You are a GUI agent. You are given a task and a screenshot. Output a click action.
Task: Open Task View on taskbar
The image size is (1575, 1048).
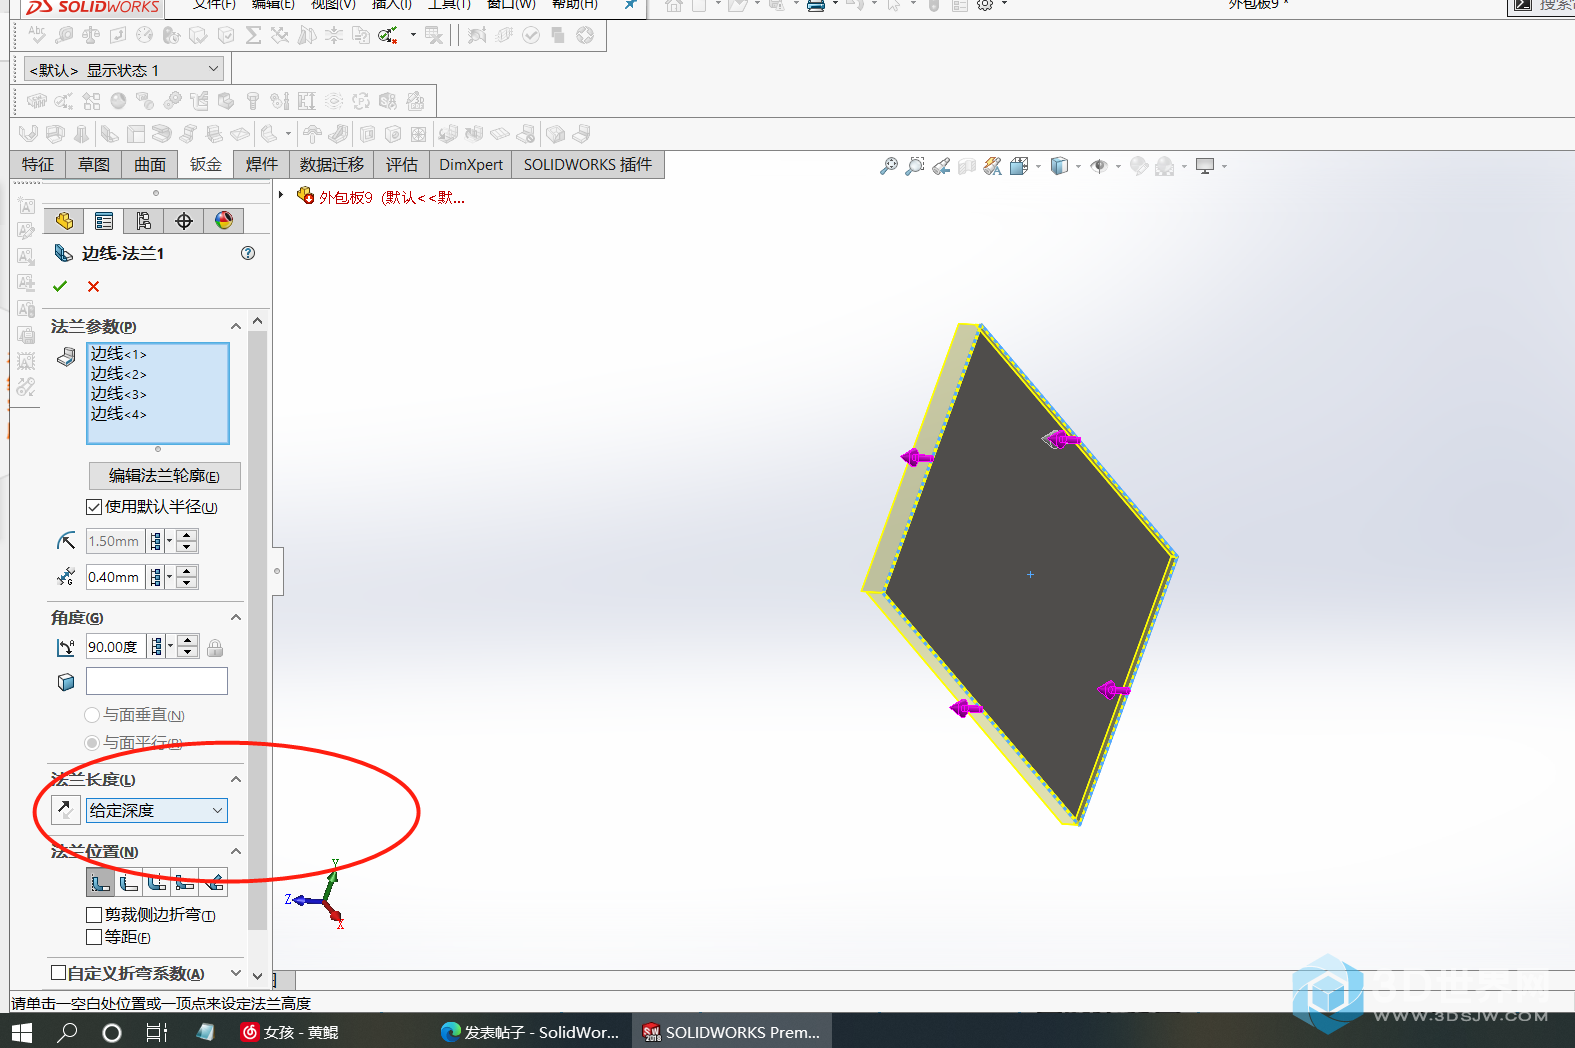[157, 1032]
